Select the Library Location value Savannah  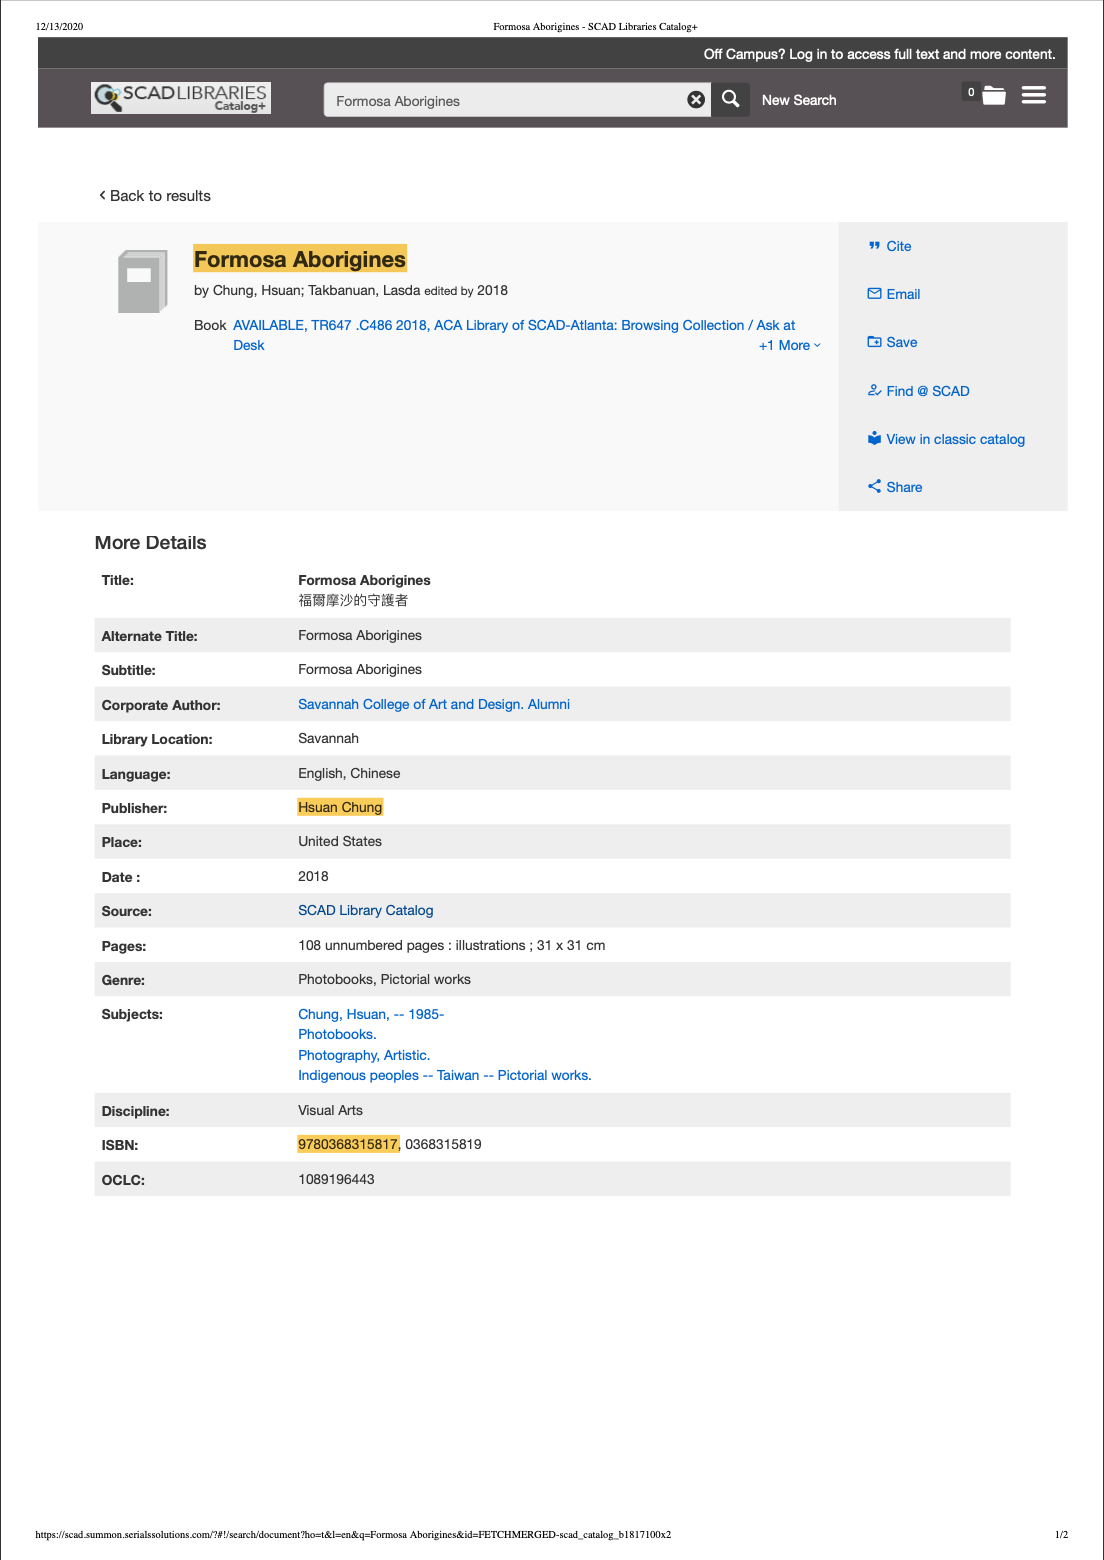pyautogui.click(x=328, y=738)
